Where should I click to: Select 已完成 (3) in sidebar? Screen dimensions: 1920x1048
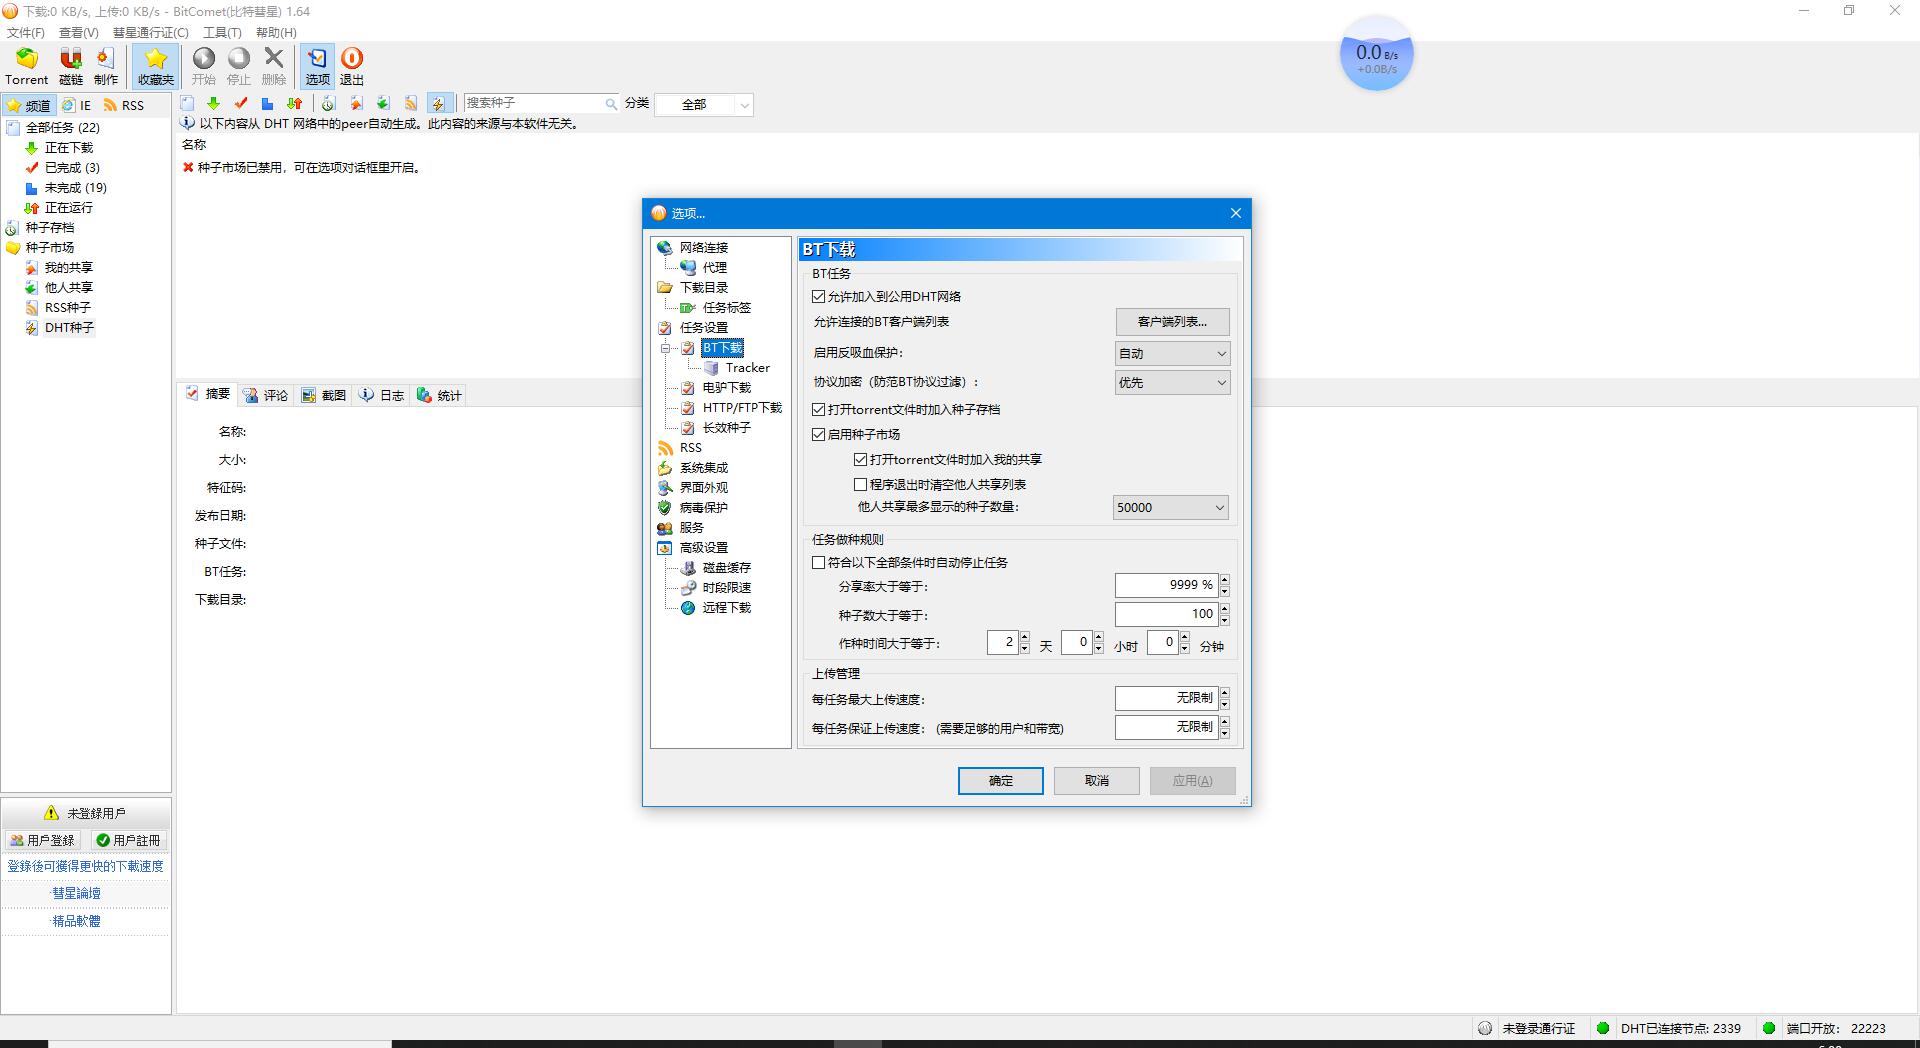(72, 167)
